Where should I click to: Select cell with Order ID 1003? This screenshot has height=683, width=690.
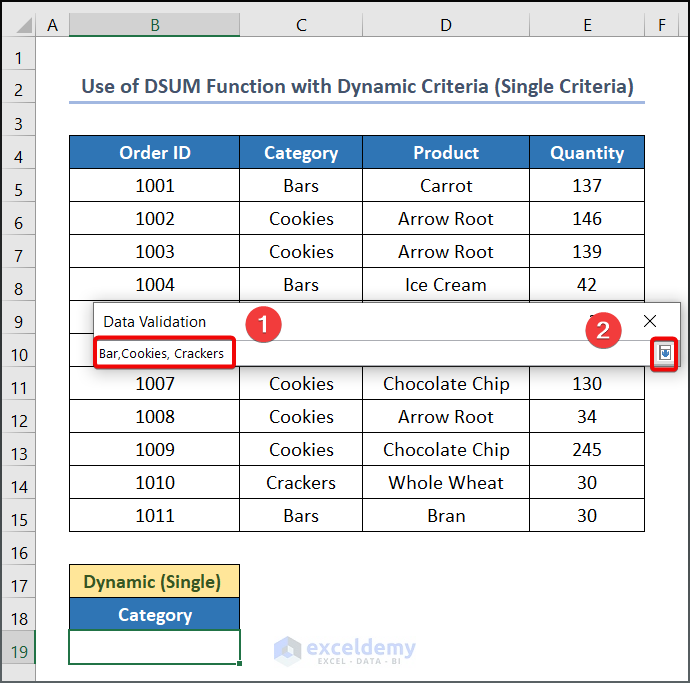(154, 252)
